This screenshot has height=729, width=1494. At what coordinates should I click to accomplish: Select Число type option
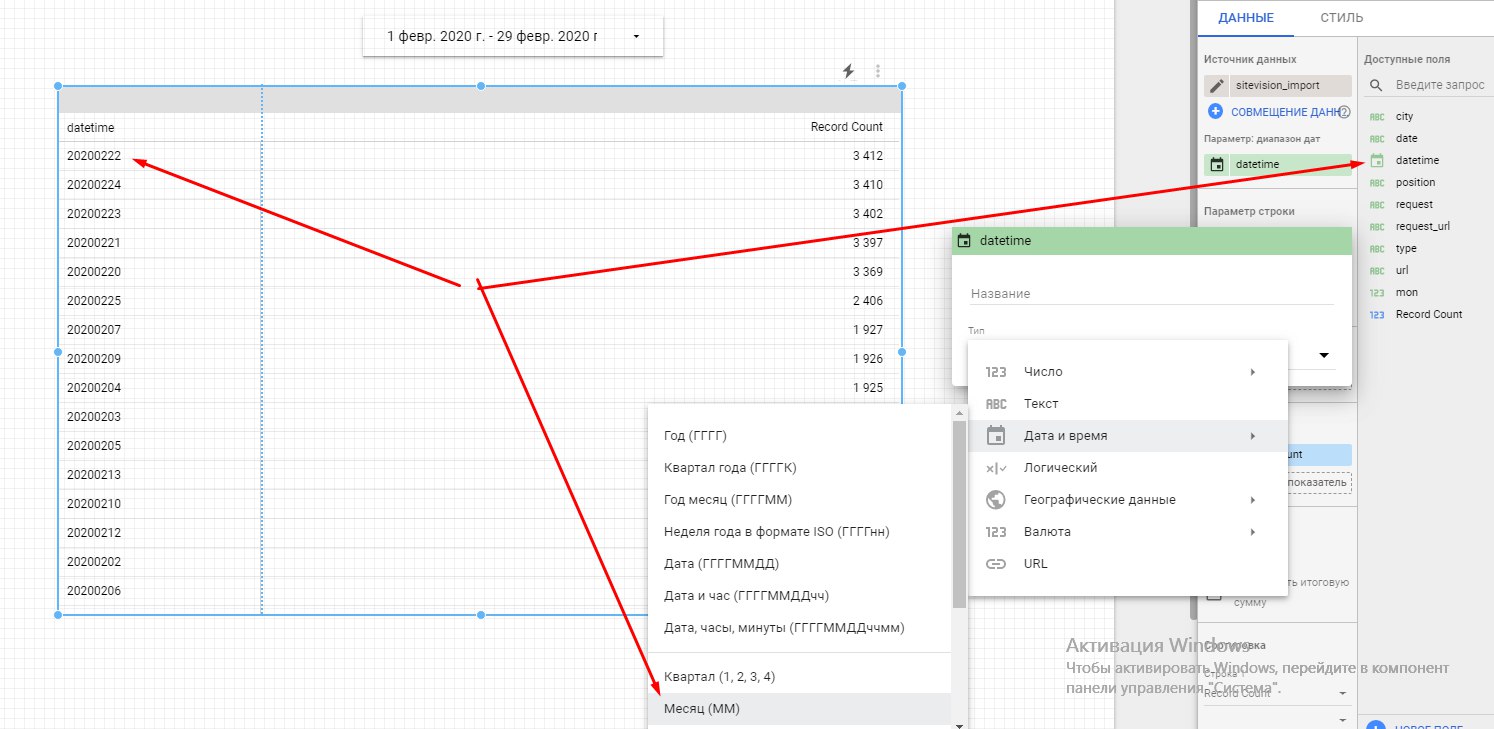tap(1127, 372)
